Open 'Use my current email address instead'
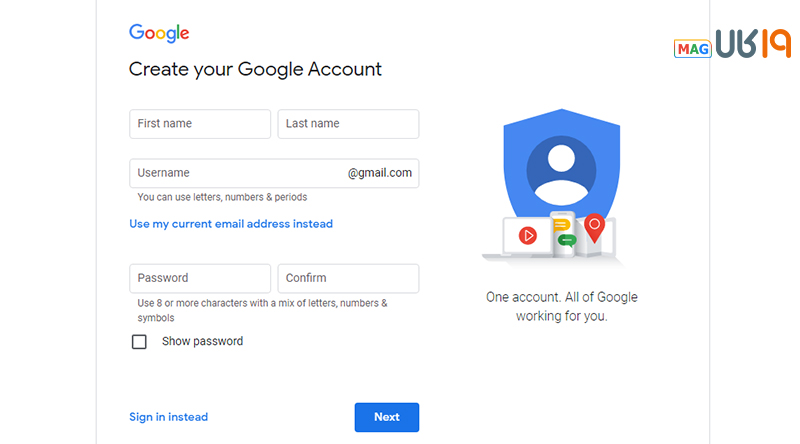Viewport: 800px width, 444px height. click(x=231, y=224)
